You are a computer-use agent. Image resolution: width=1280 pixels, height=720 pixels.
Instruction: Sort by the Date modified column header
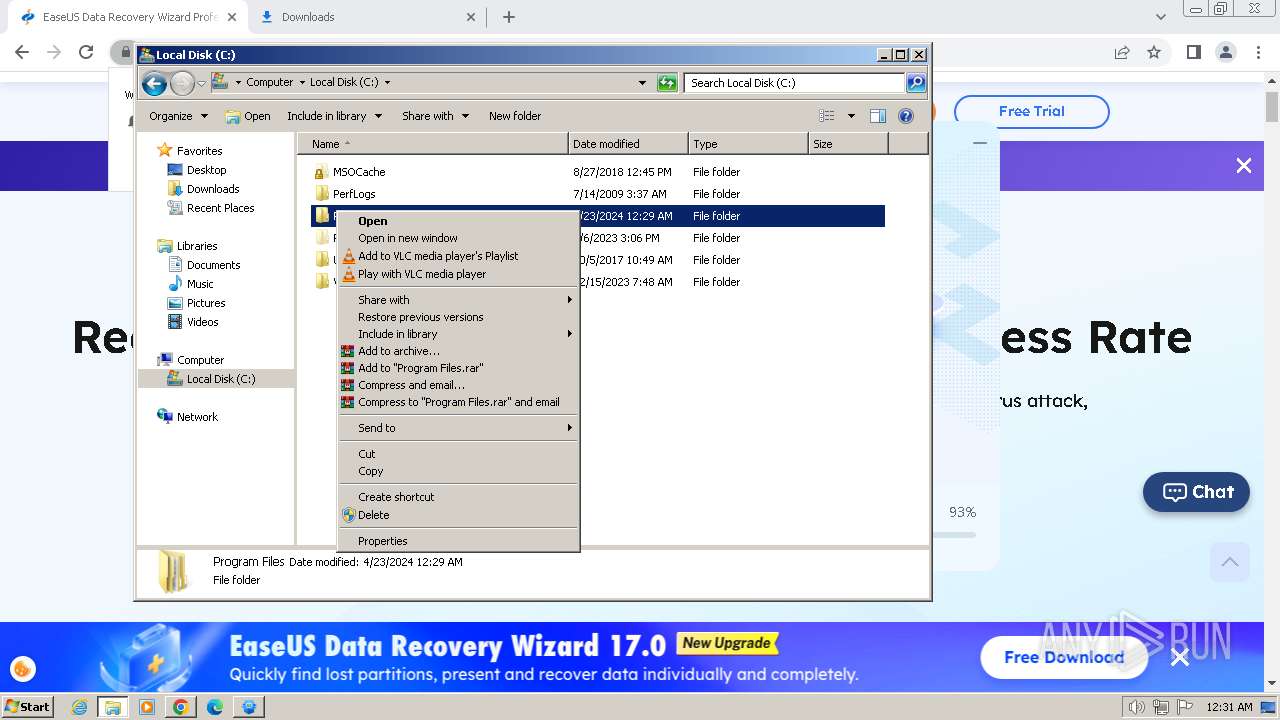click(x=628, y=144)
